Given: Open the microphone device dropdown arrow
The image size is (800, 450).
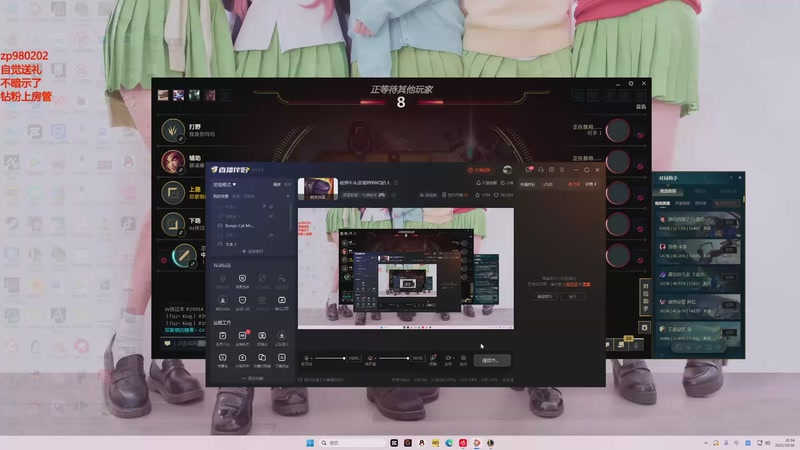Looking at the screenshot, I should (311, 358).
